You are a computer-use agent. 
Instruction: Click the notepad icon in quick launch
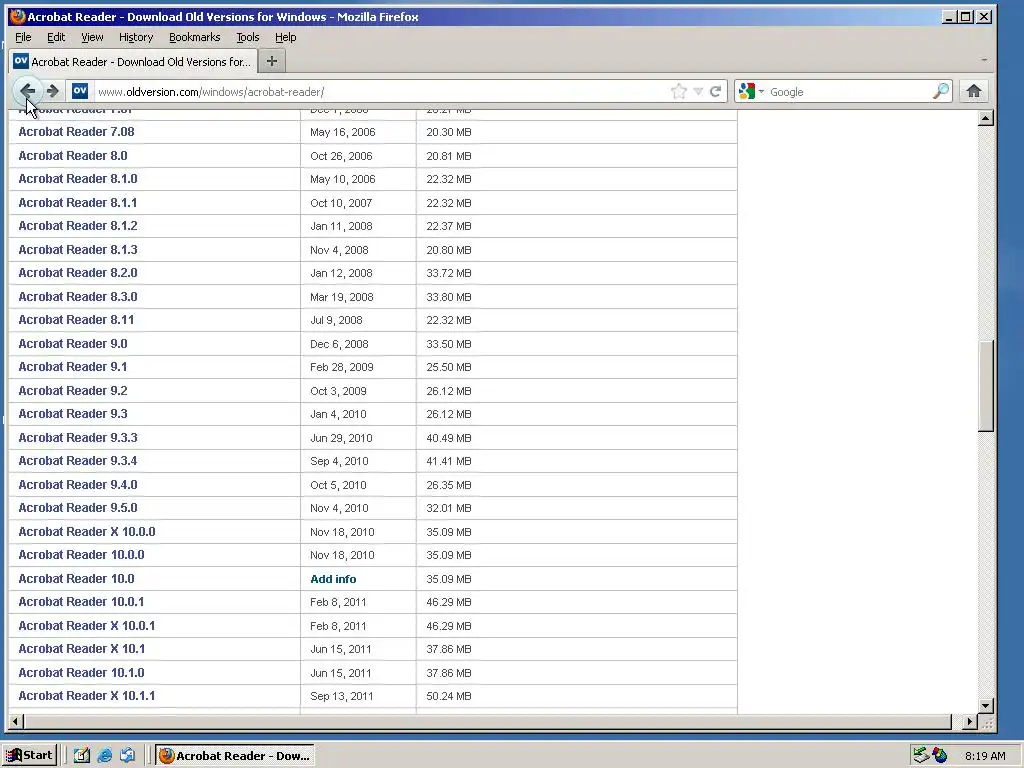82,756
